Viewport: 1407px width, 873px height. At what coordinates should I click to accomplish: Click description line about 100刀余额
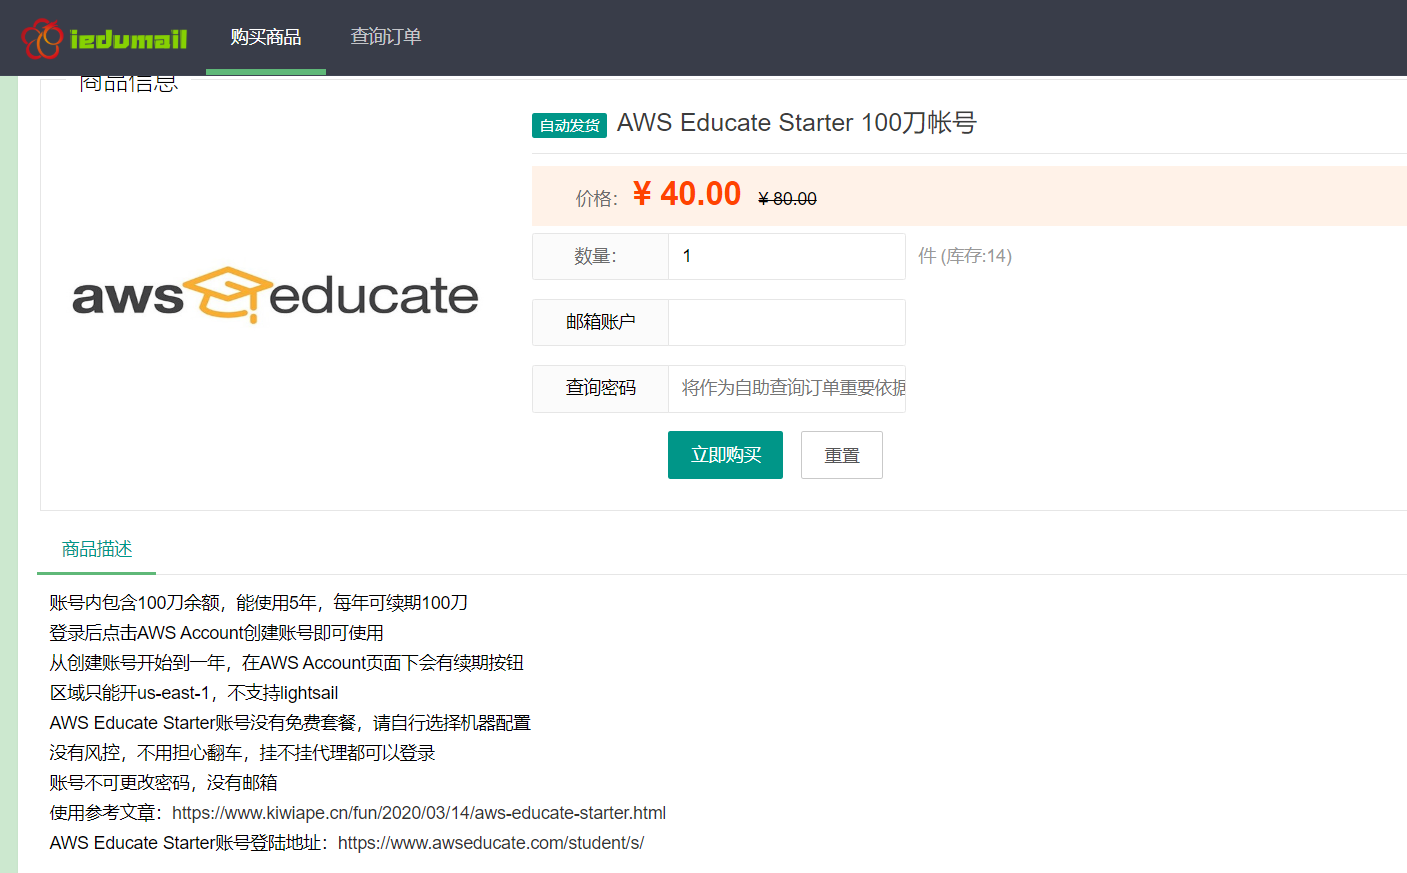click(259, 603)
